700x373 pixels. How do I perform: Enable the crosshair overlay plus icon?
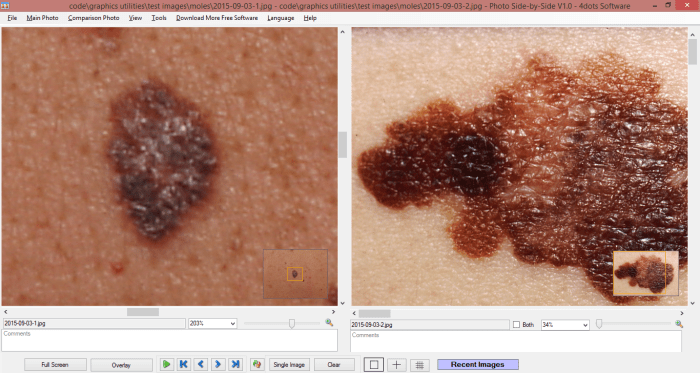(396, 365)
